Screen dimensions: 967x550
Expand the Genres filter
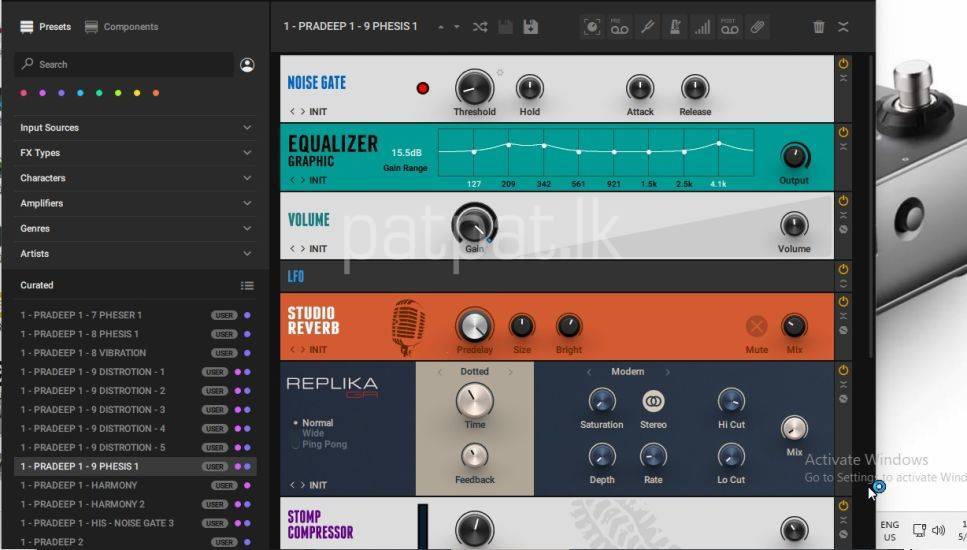coord(135,229)
